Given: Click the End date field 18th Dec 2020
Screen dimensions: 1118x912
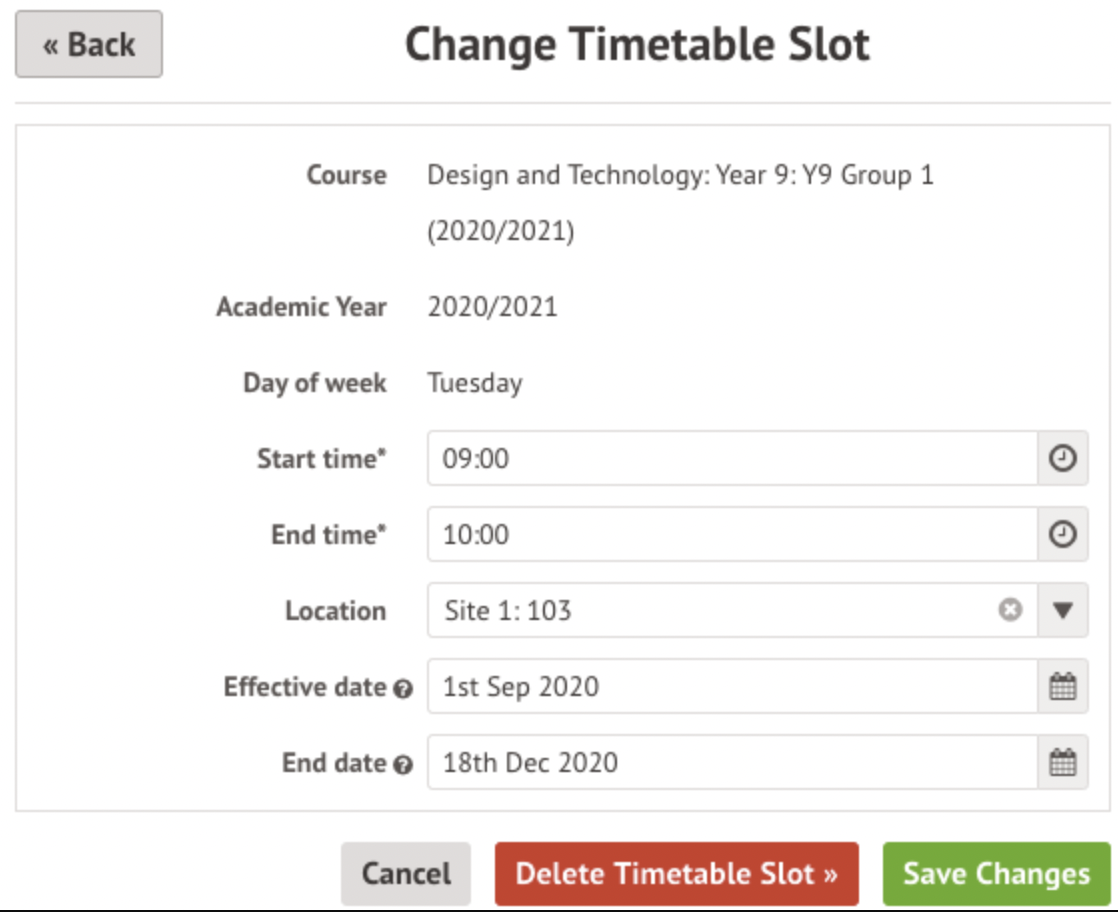Looking at the screenshot, I should click(732, 763).
